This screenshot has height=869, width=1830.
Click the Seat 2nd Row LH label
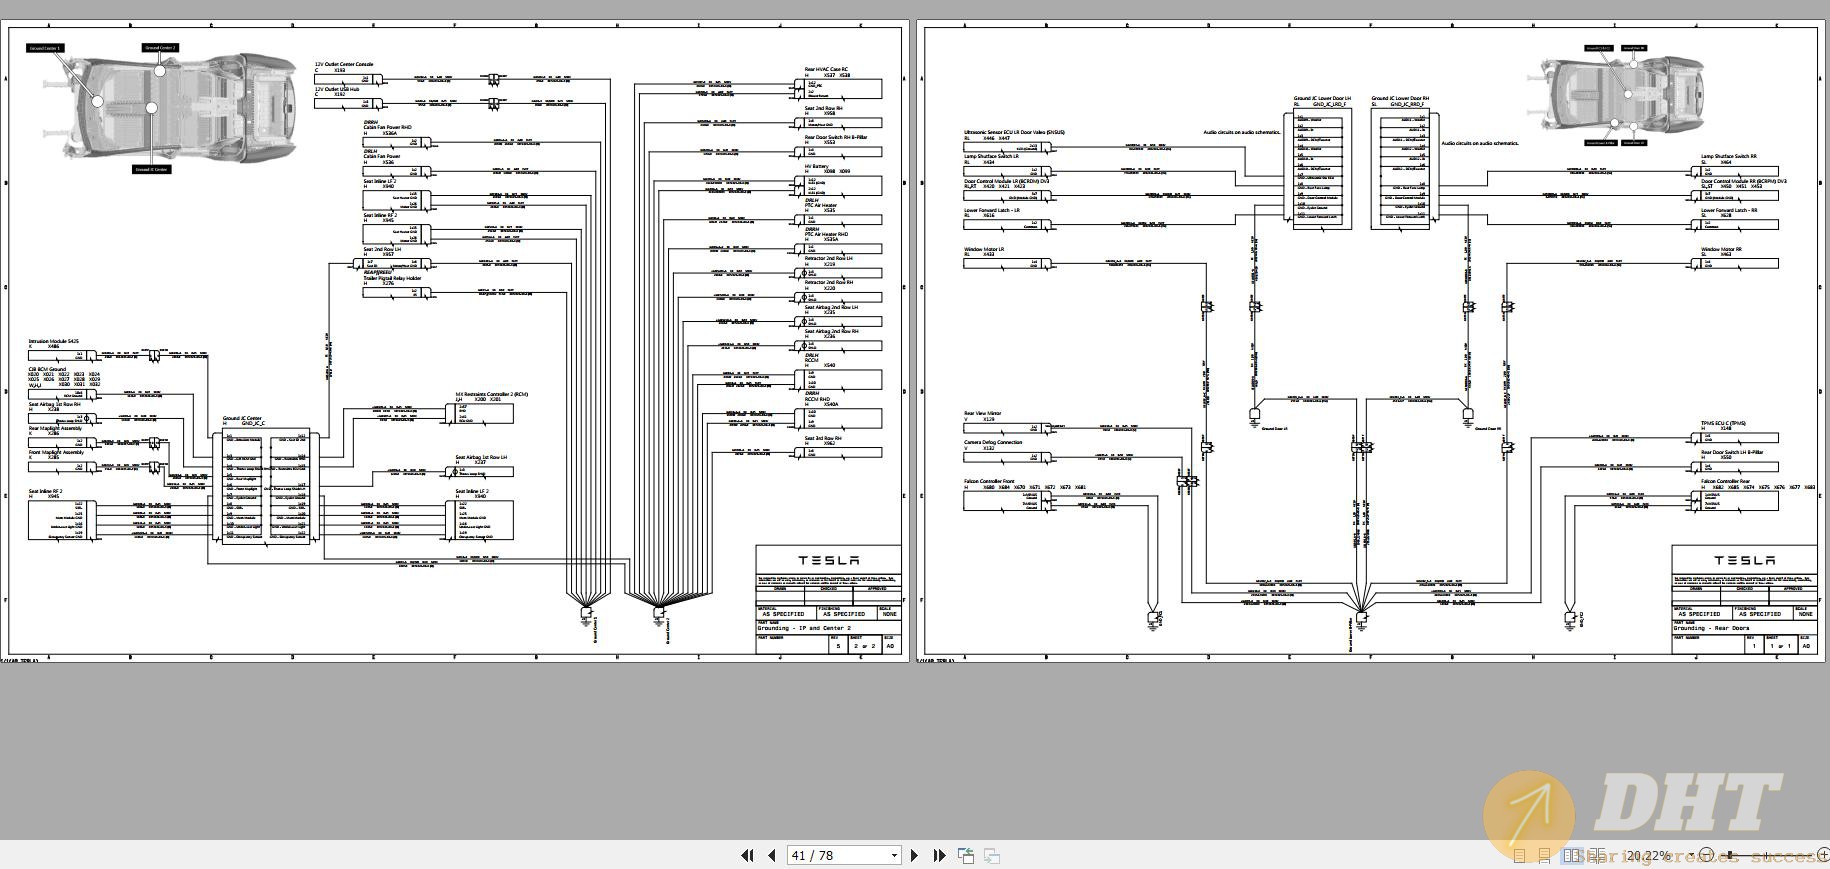click(382, 249)
